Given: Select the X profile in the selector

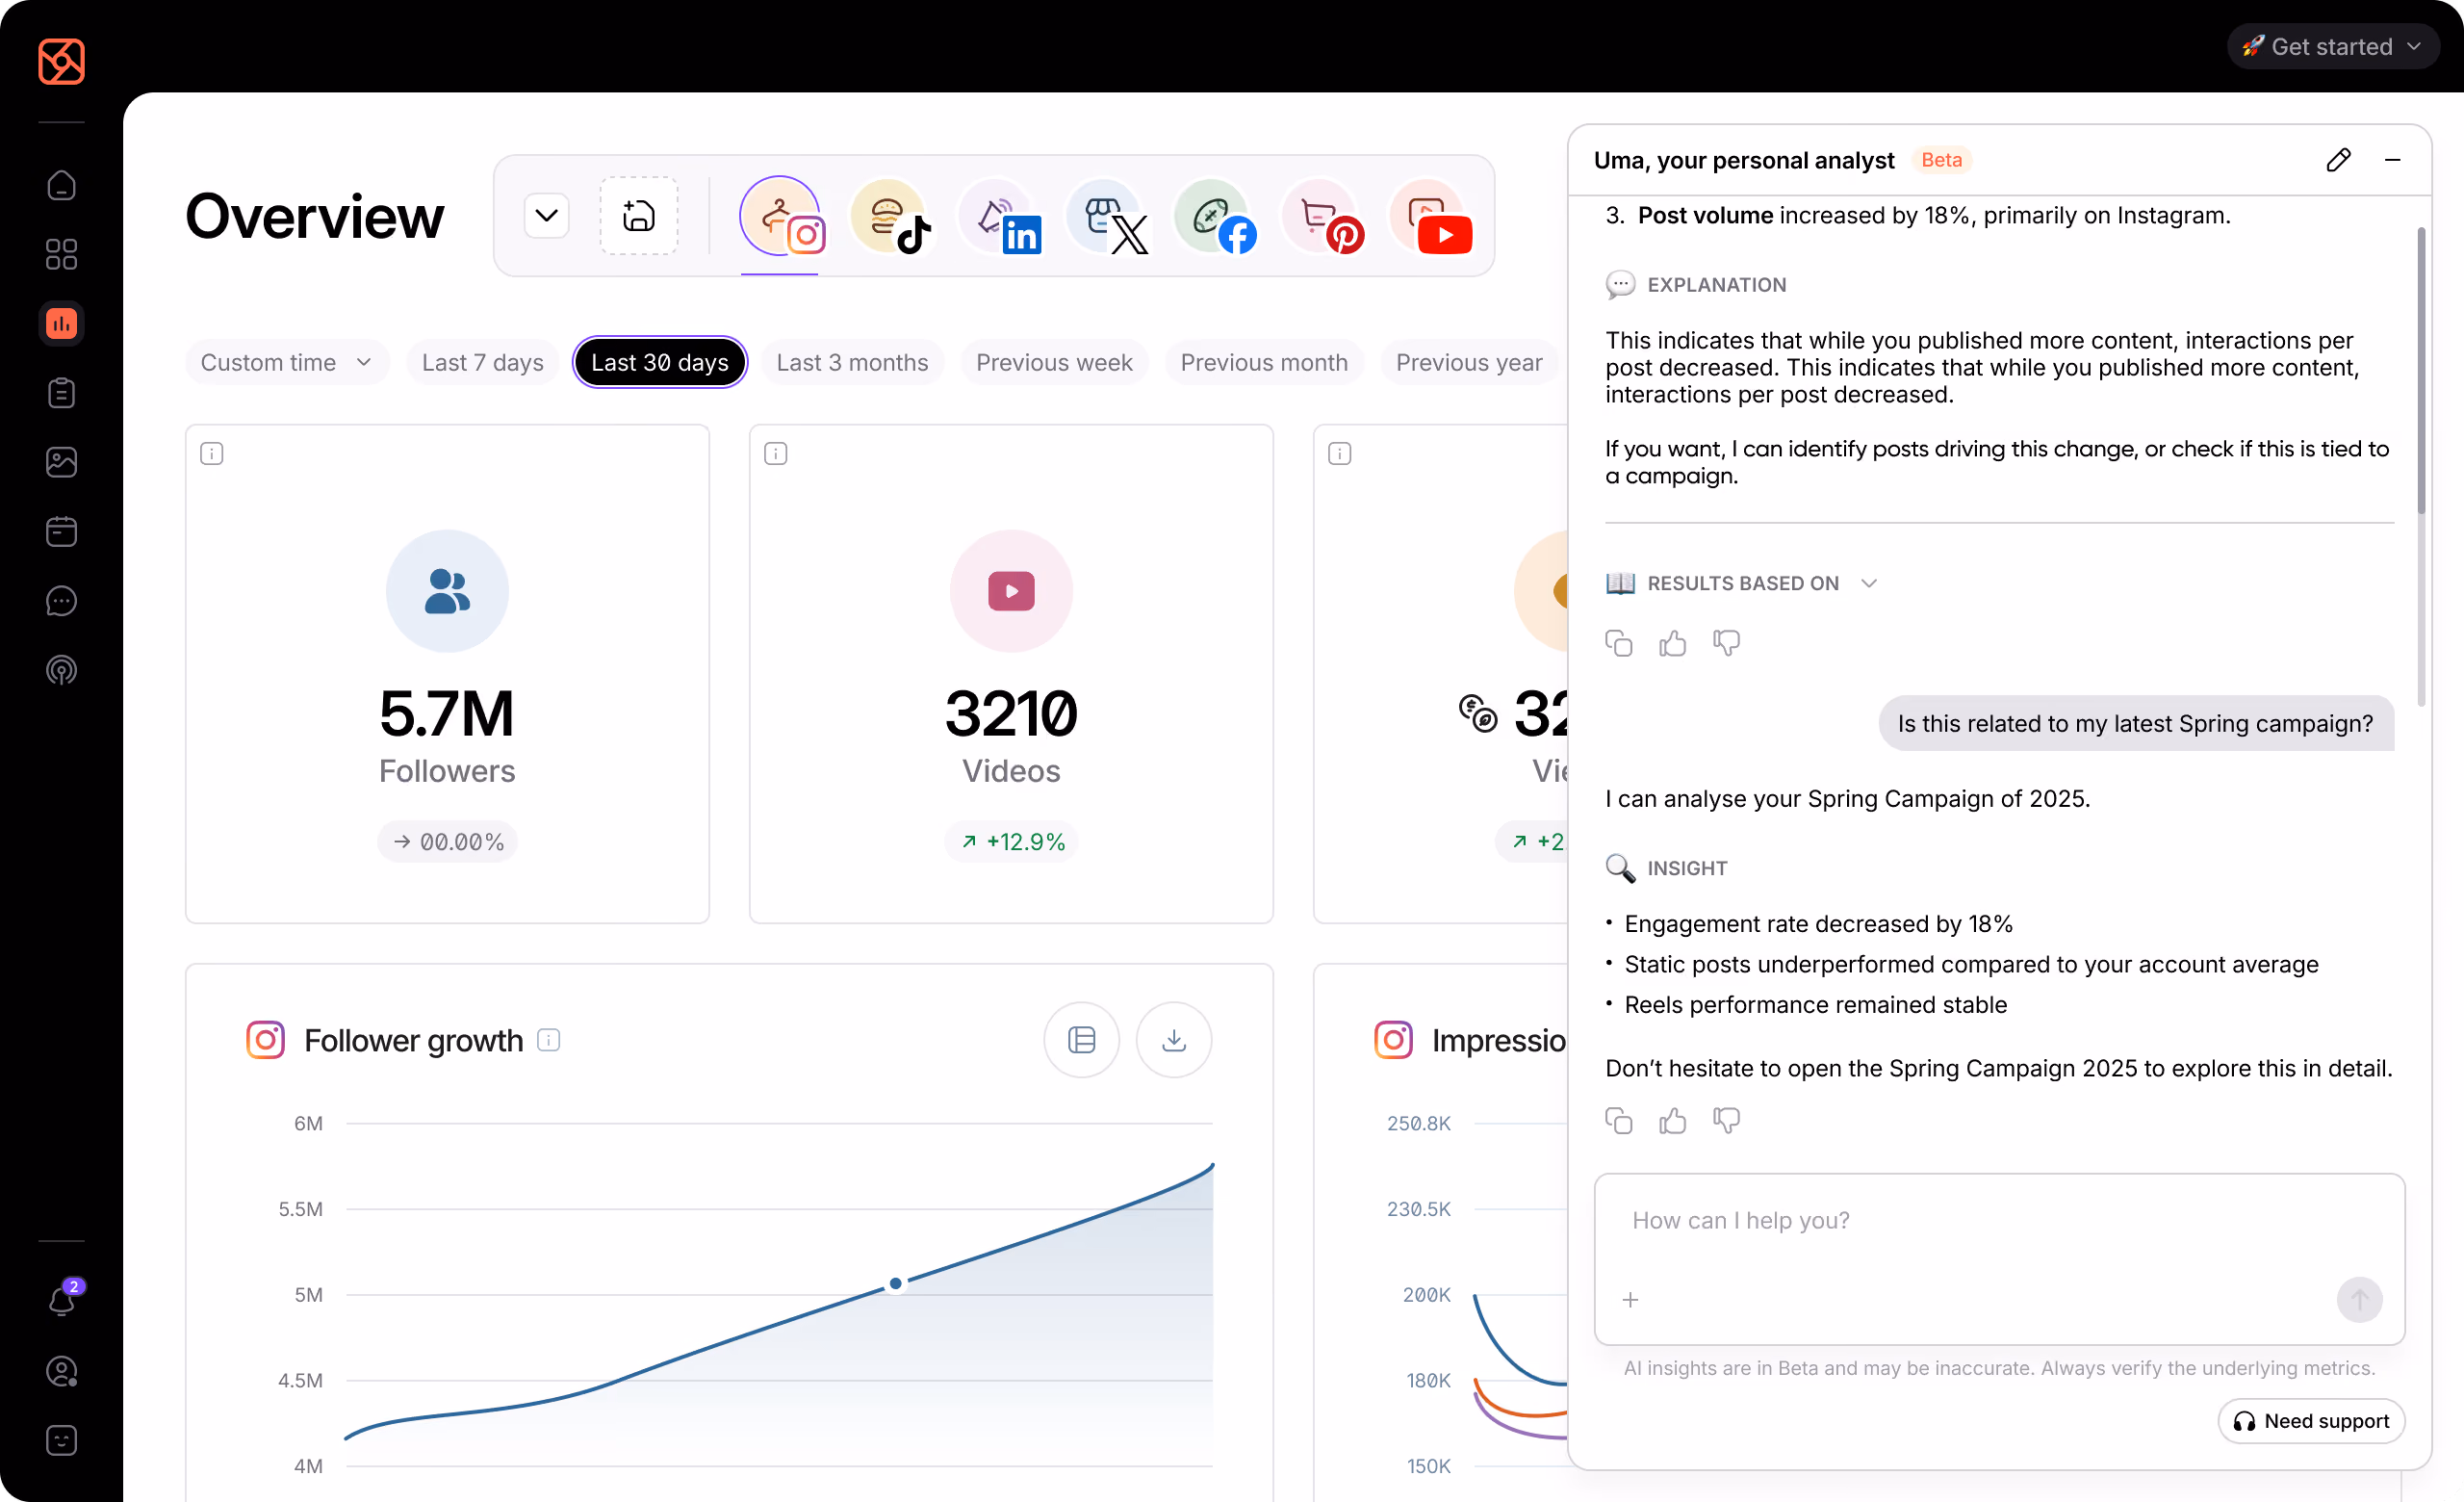Looking at the screenshot, I should (x=1106, y=216).
